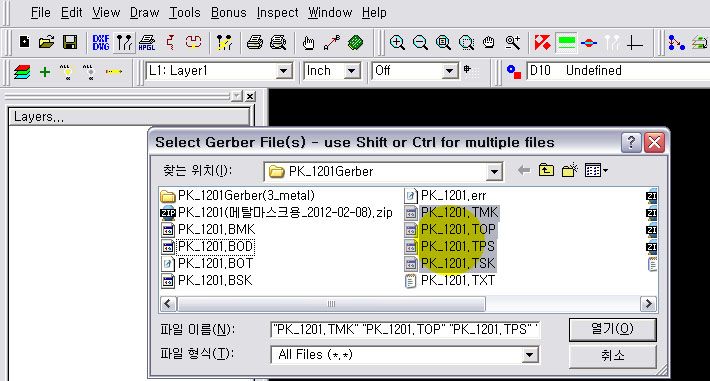The height and width of the screenshot is (381, 710).
Task: Select file PK_1201.BOD
Action: pos(207,247)
